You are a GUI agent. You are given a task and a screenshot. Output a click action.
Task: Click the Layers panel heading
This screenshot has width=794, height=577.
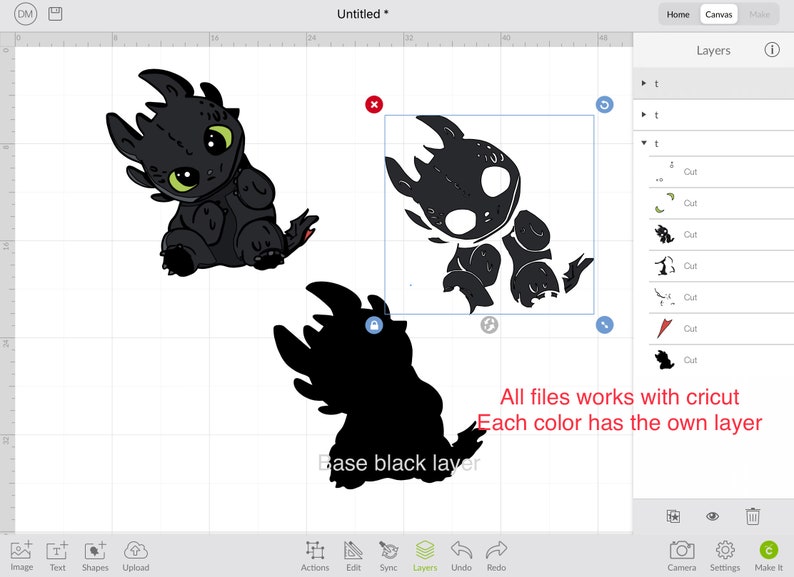coord(713,50)
